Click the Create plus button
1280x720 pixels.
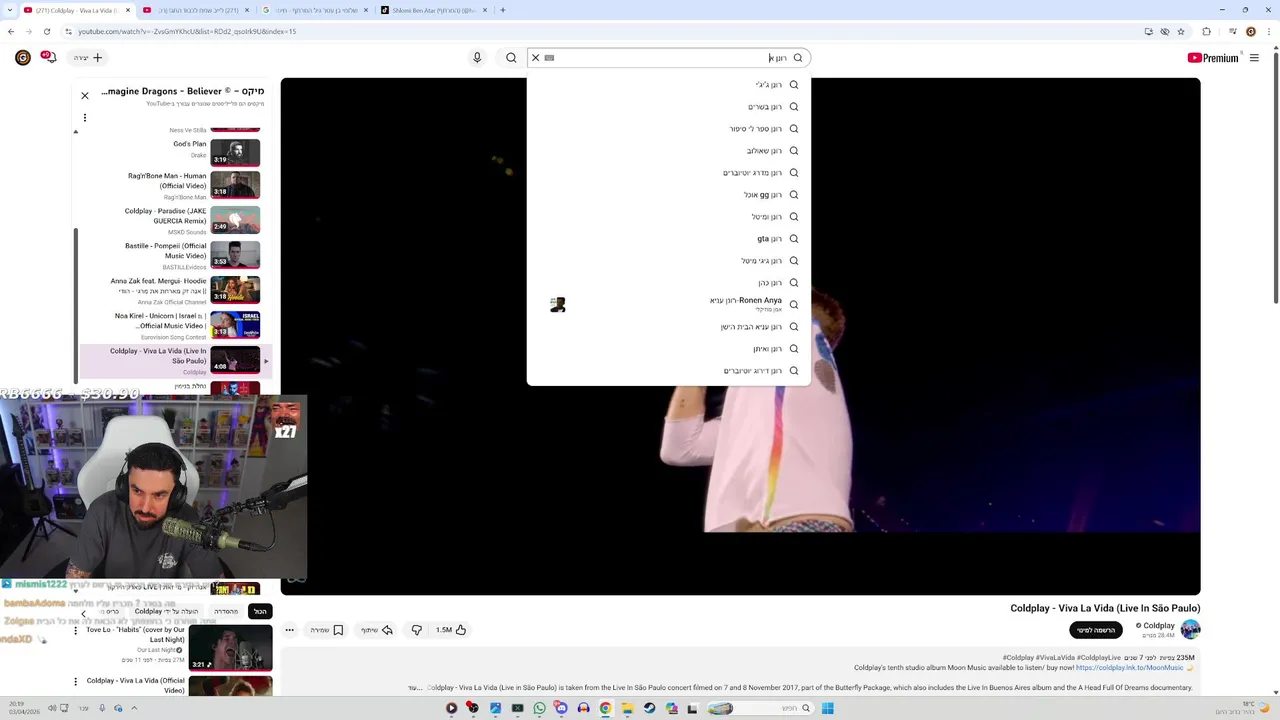point(88,58)
